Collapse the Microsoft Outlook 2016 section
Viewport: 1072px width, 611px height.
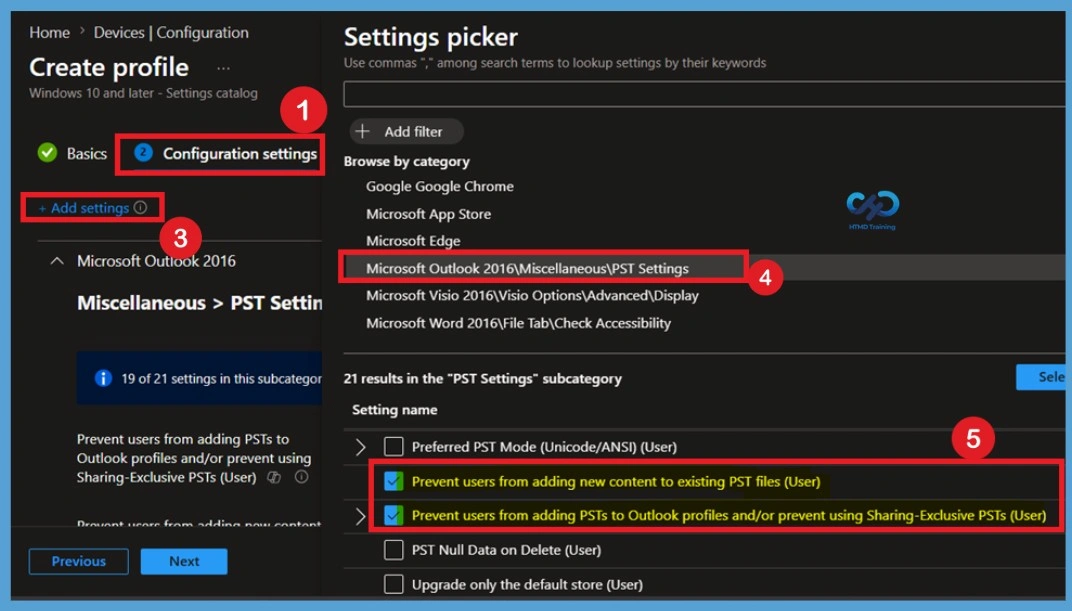point(57,261)
